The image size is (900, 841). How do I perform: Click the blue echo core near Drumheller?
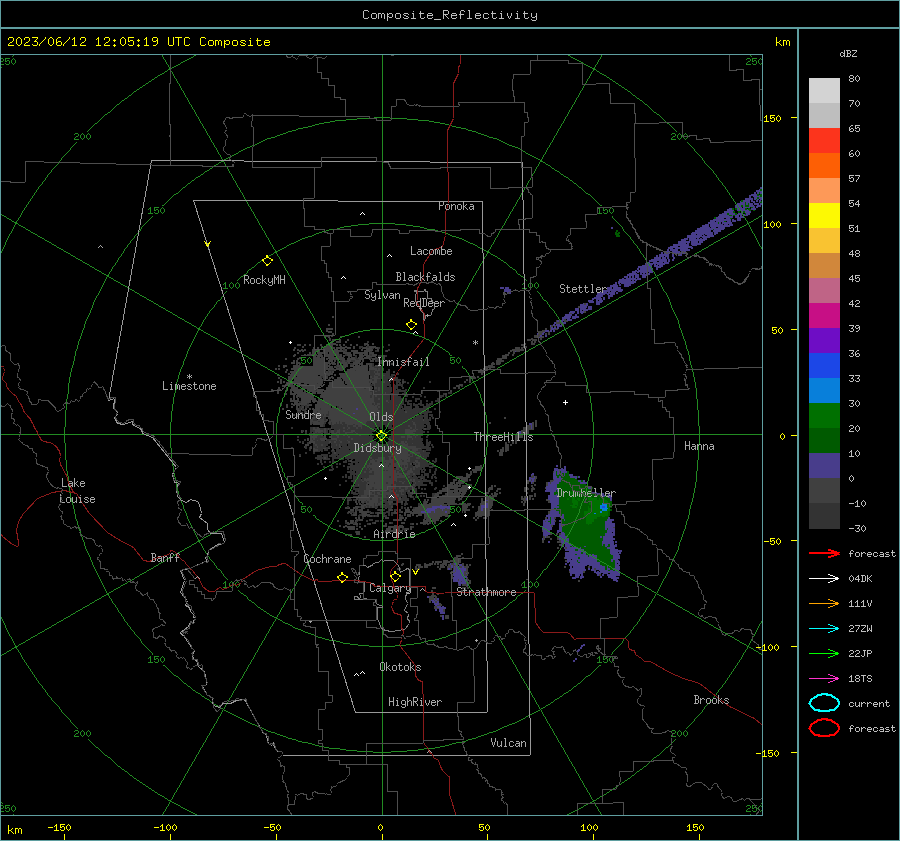click(x=603, y=507)
